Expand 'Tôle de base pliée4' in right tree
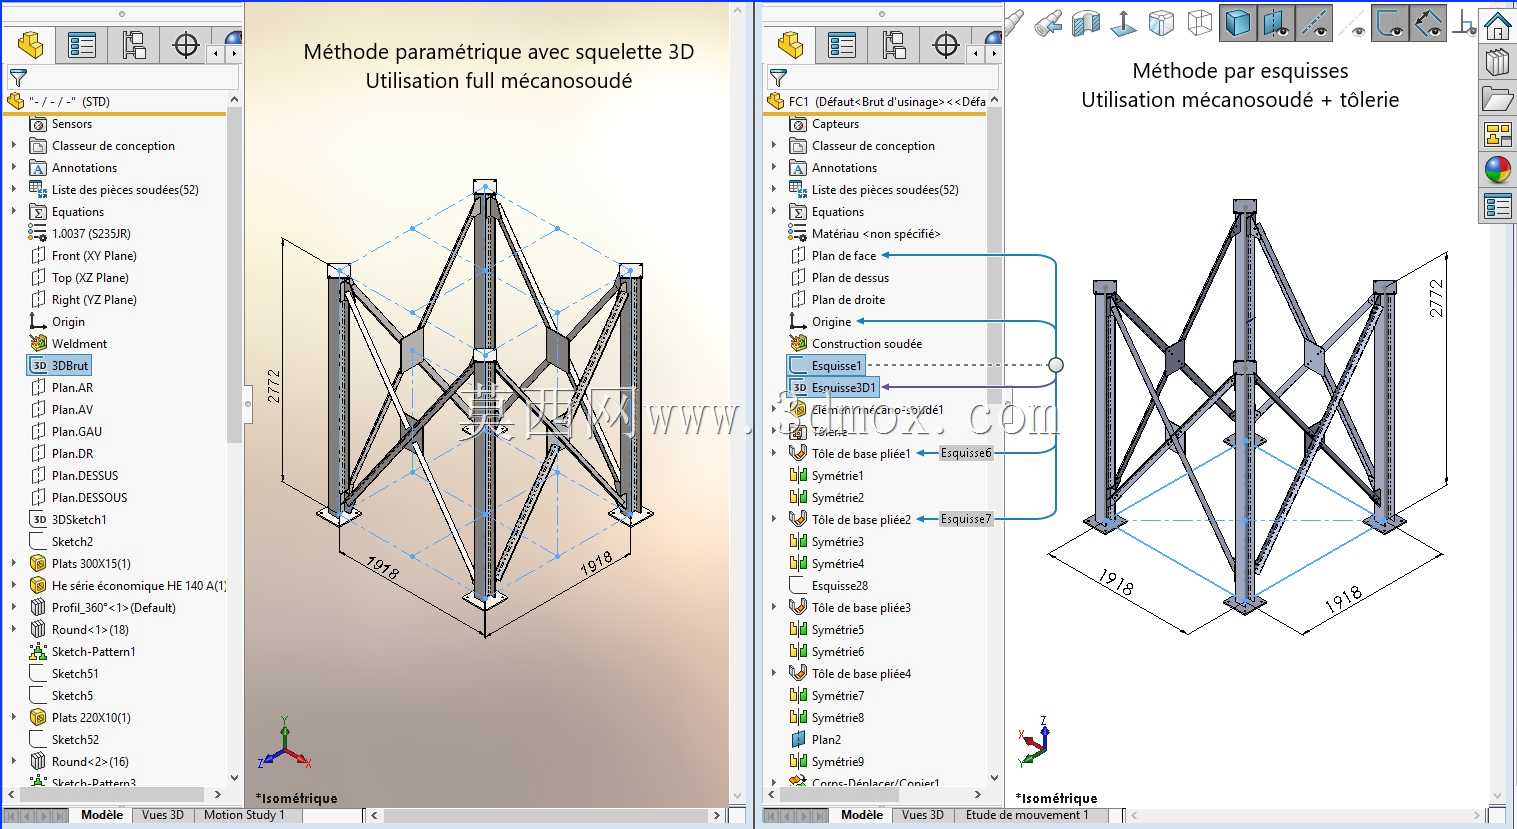This screenshot has width=1517, height=829. point(774,674)
